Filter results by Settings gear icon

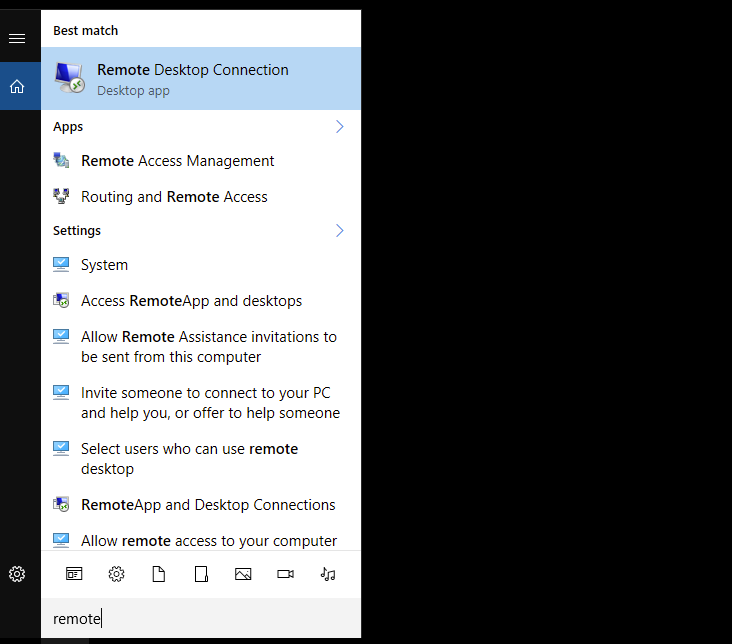[116, 574]
